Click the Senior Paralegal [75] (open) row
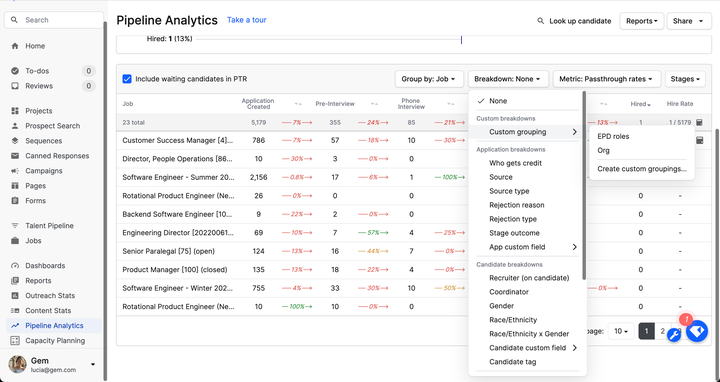This screenshot has width=720, height=382. [x=168, y=251]
